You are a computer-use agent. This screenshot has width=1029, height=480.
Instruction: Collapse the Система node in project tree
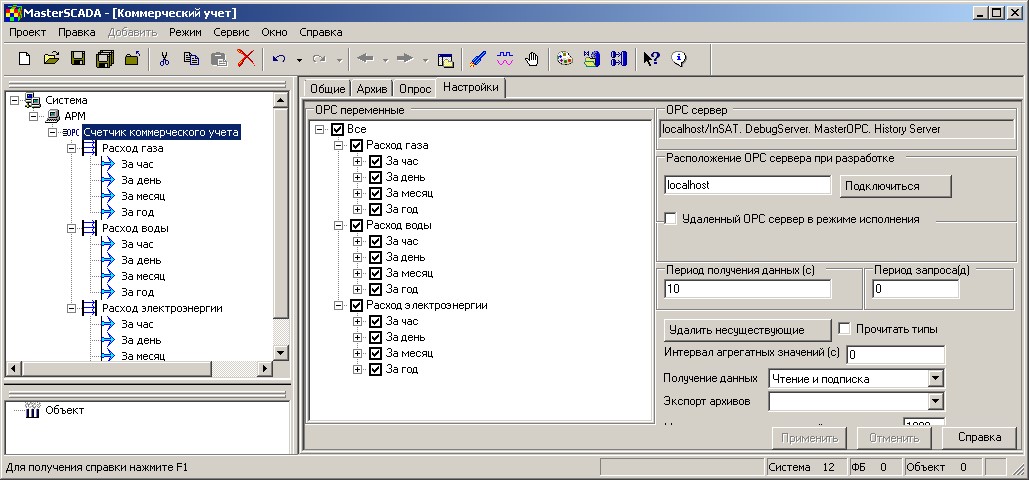coord(14,100)
